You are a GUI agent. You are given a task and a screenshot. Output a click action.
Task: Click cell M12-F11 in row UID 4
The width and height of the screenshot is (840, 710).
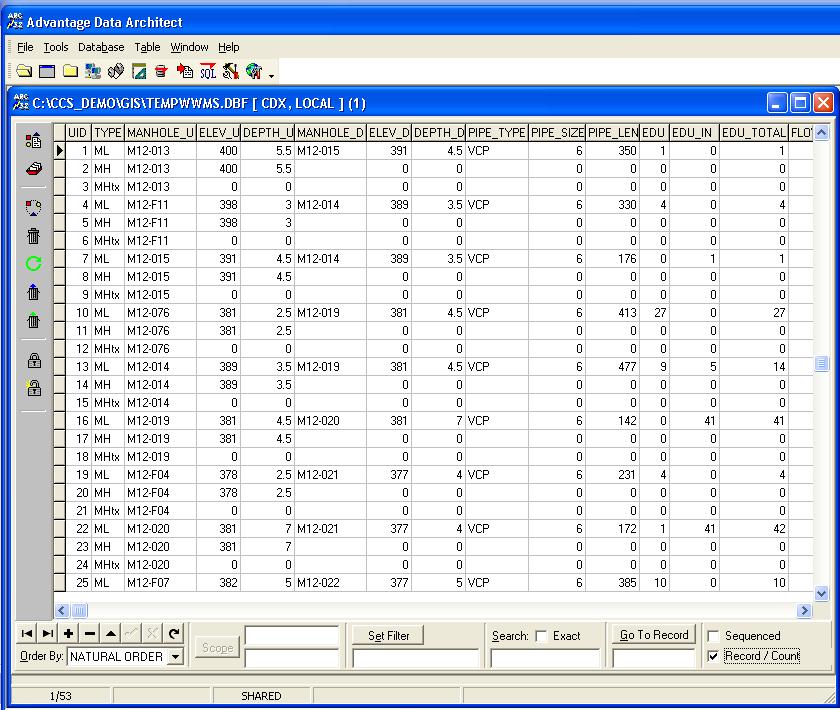160,205
